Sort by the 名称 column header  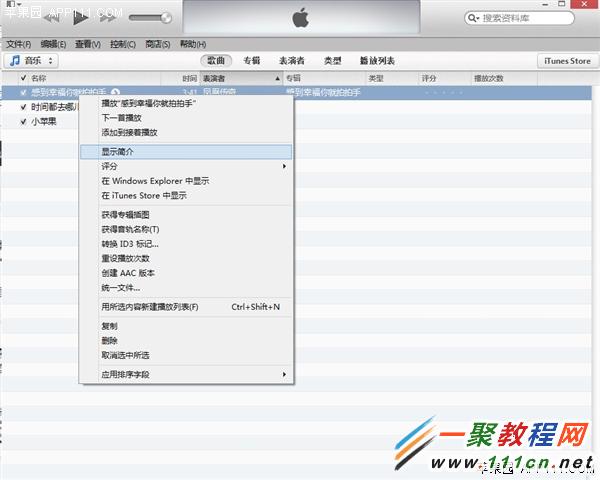[x=38, y=78]
